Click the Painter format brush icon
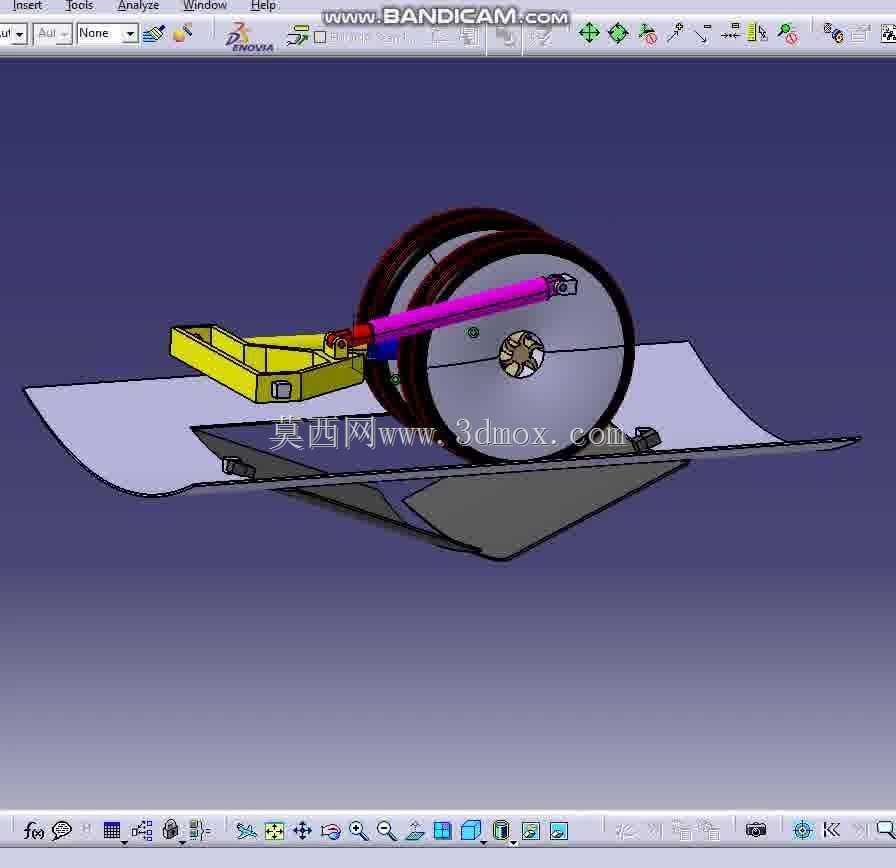The image size is (896, 868). 154,34
